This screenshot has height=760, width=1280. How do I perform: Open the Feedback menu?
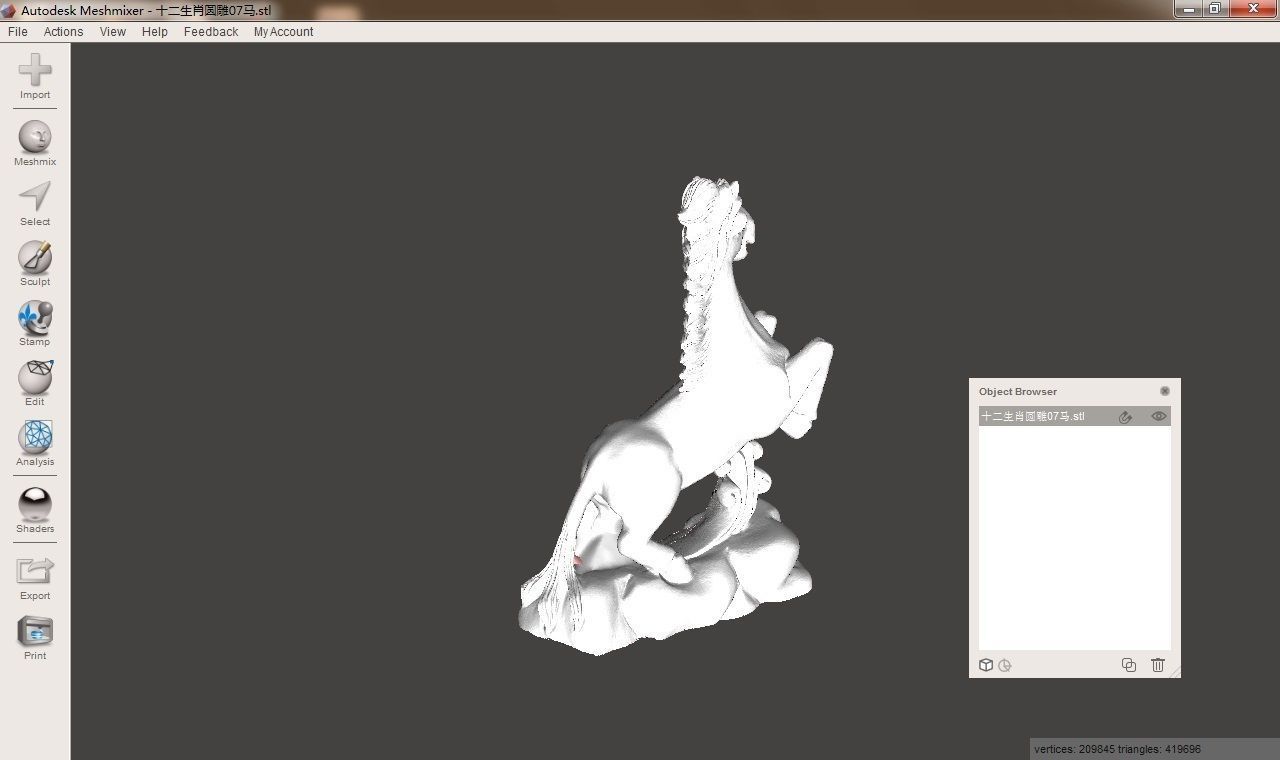tap(211, 32)
